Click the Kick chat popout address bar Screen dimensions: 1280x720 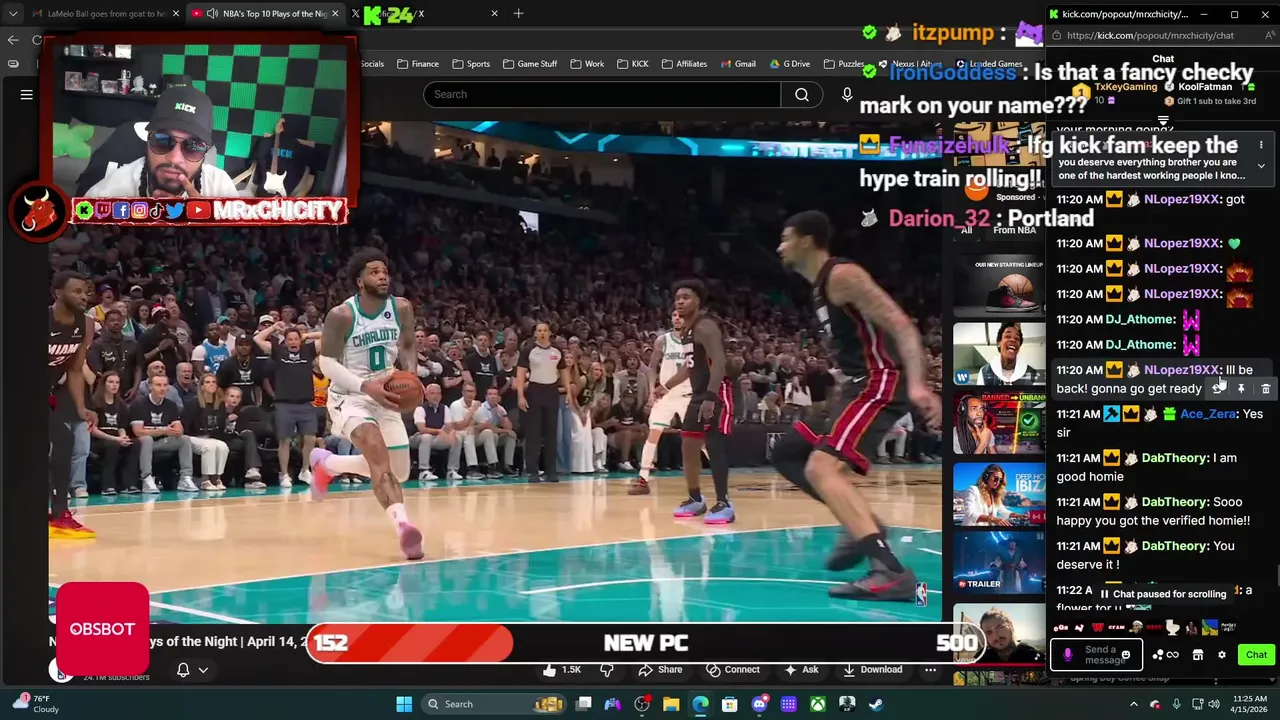pos(1150,35)
